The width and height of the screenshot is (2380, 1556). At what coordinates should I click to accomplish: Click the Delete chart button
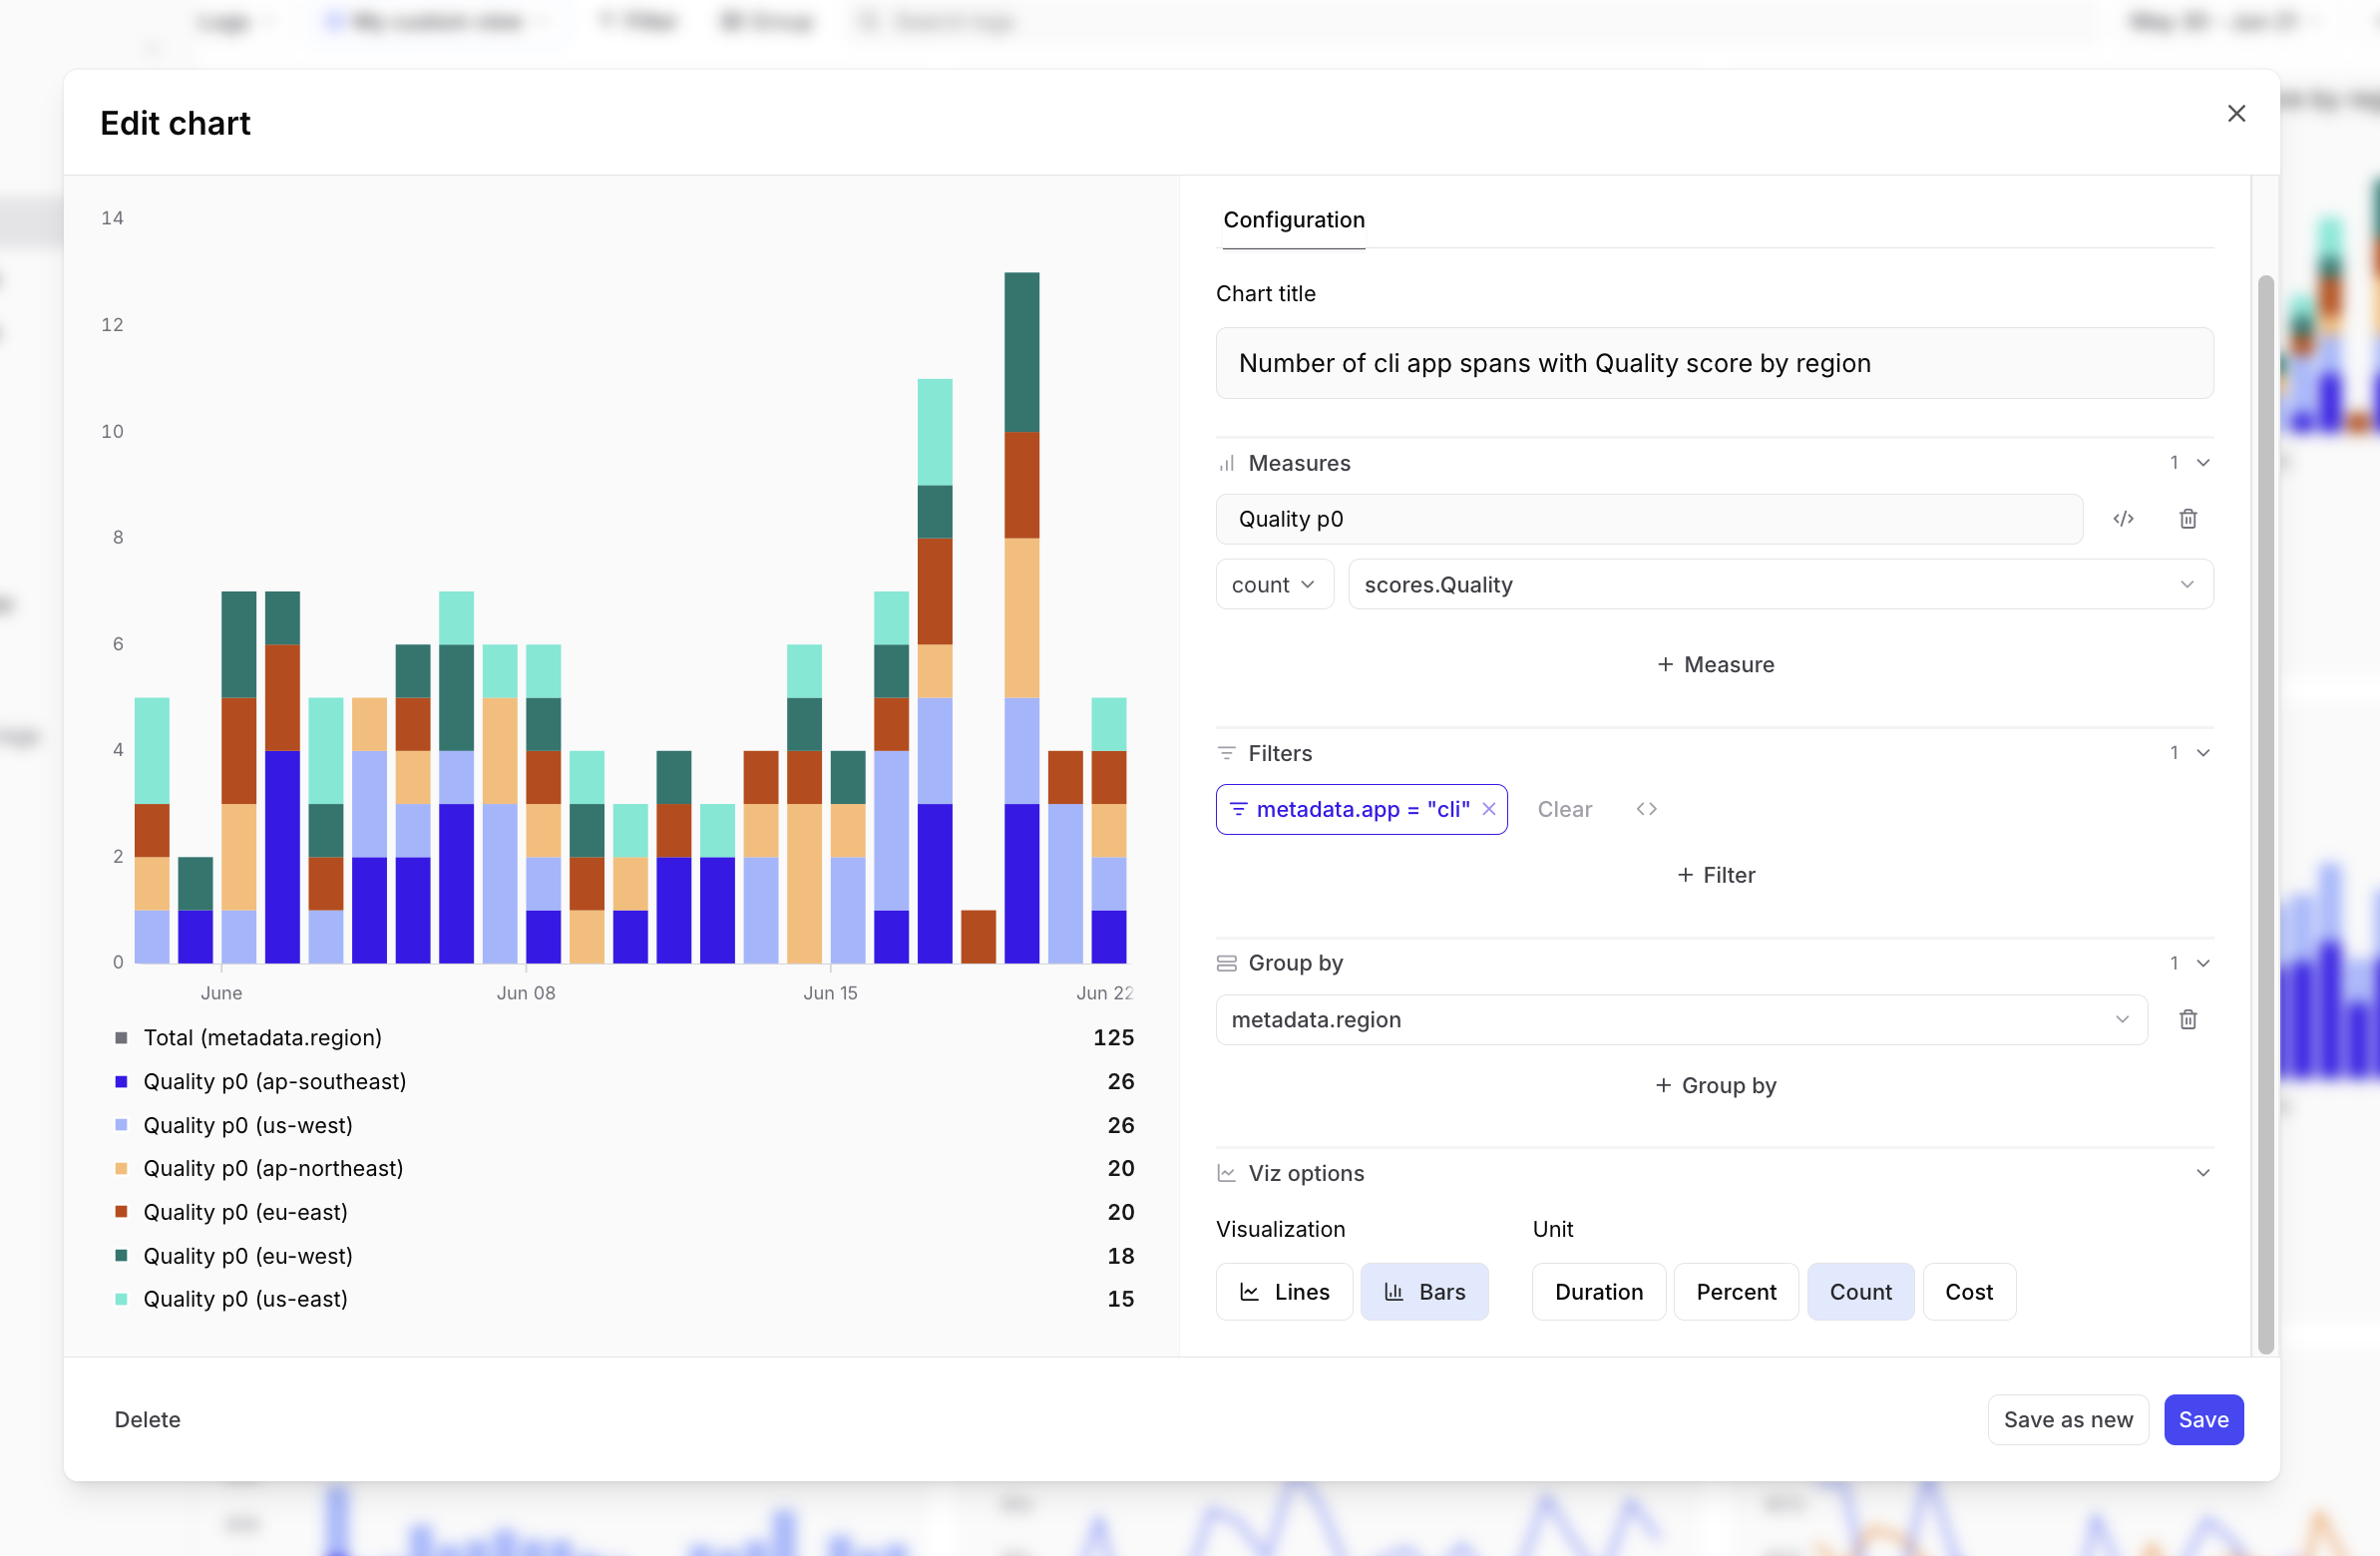(147, 1419)
